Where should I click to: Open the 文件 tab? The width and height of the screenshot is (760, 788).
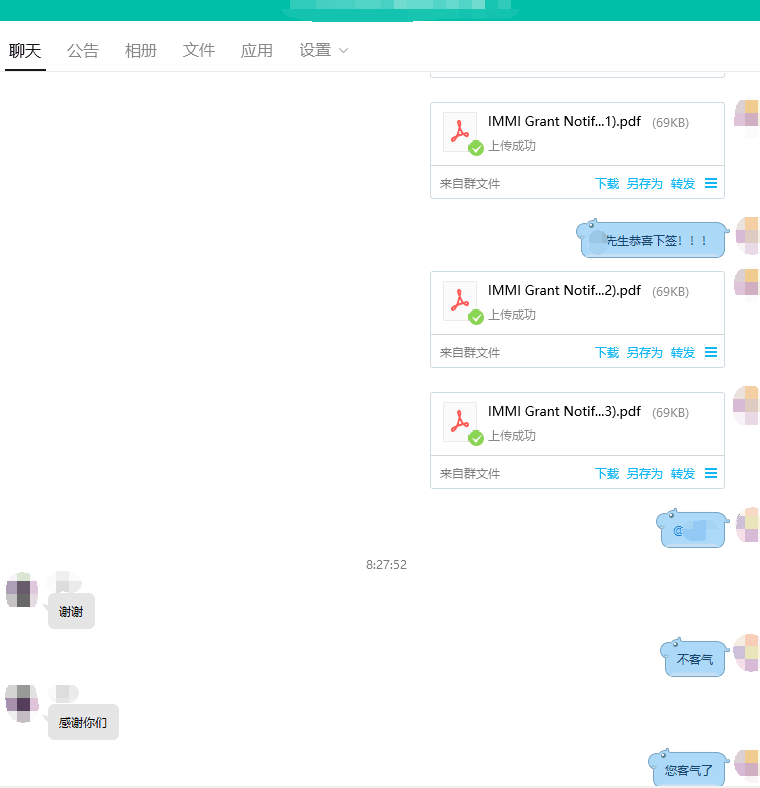pyautogui.click(x=199, y=51)
